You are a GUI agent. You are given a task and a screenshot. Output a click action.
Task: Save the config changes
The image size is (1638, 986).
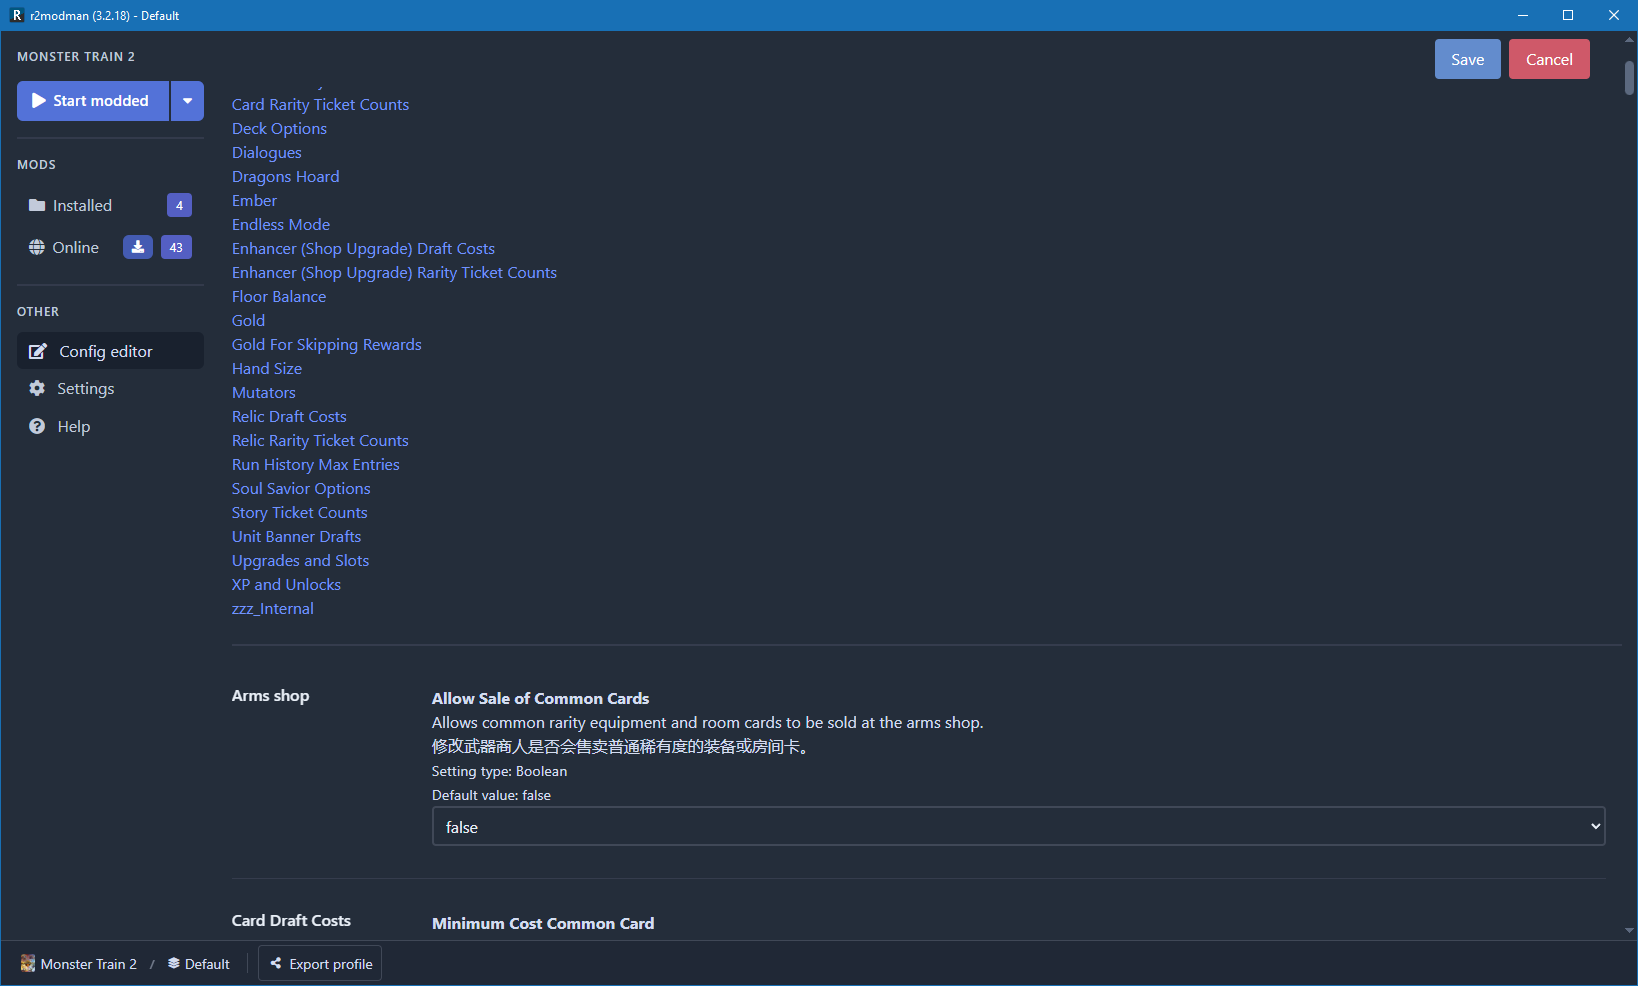pos(1467,59)
